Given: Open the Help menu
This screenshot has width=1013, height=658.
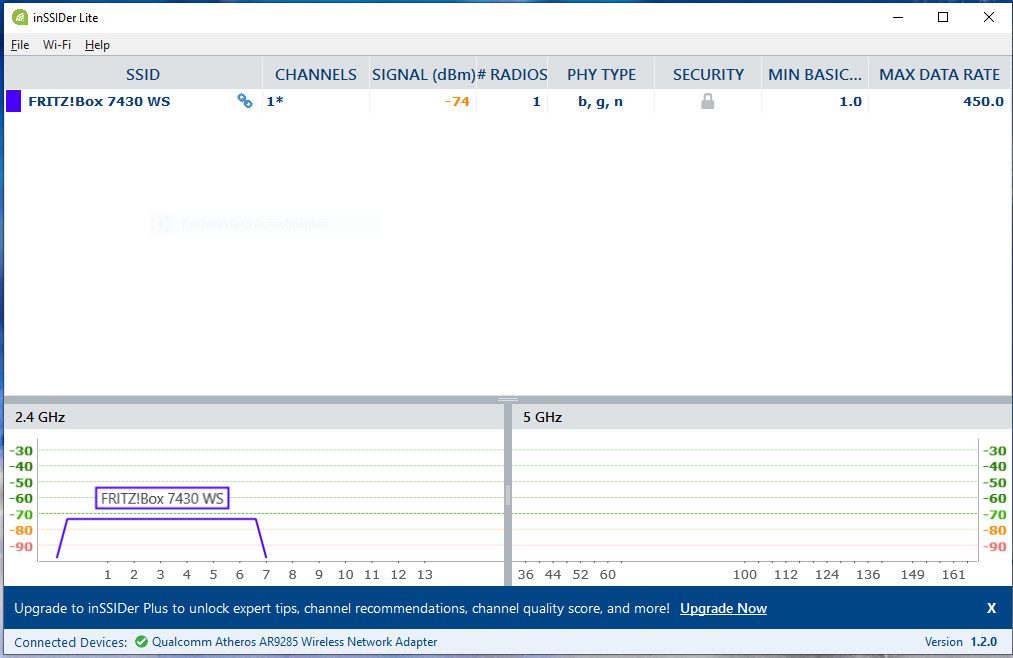Looking at the screenshot, I should click(x=98, y=45).
